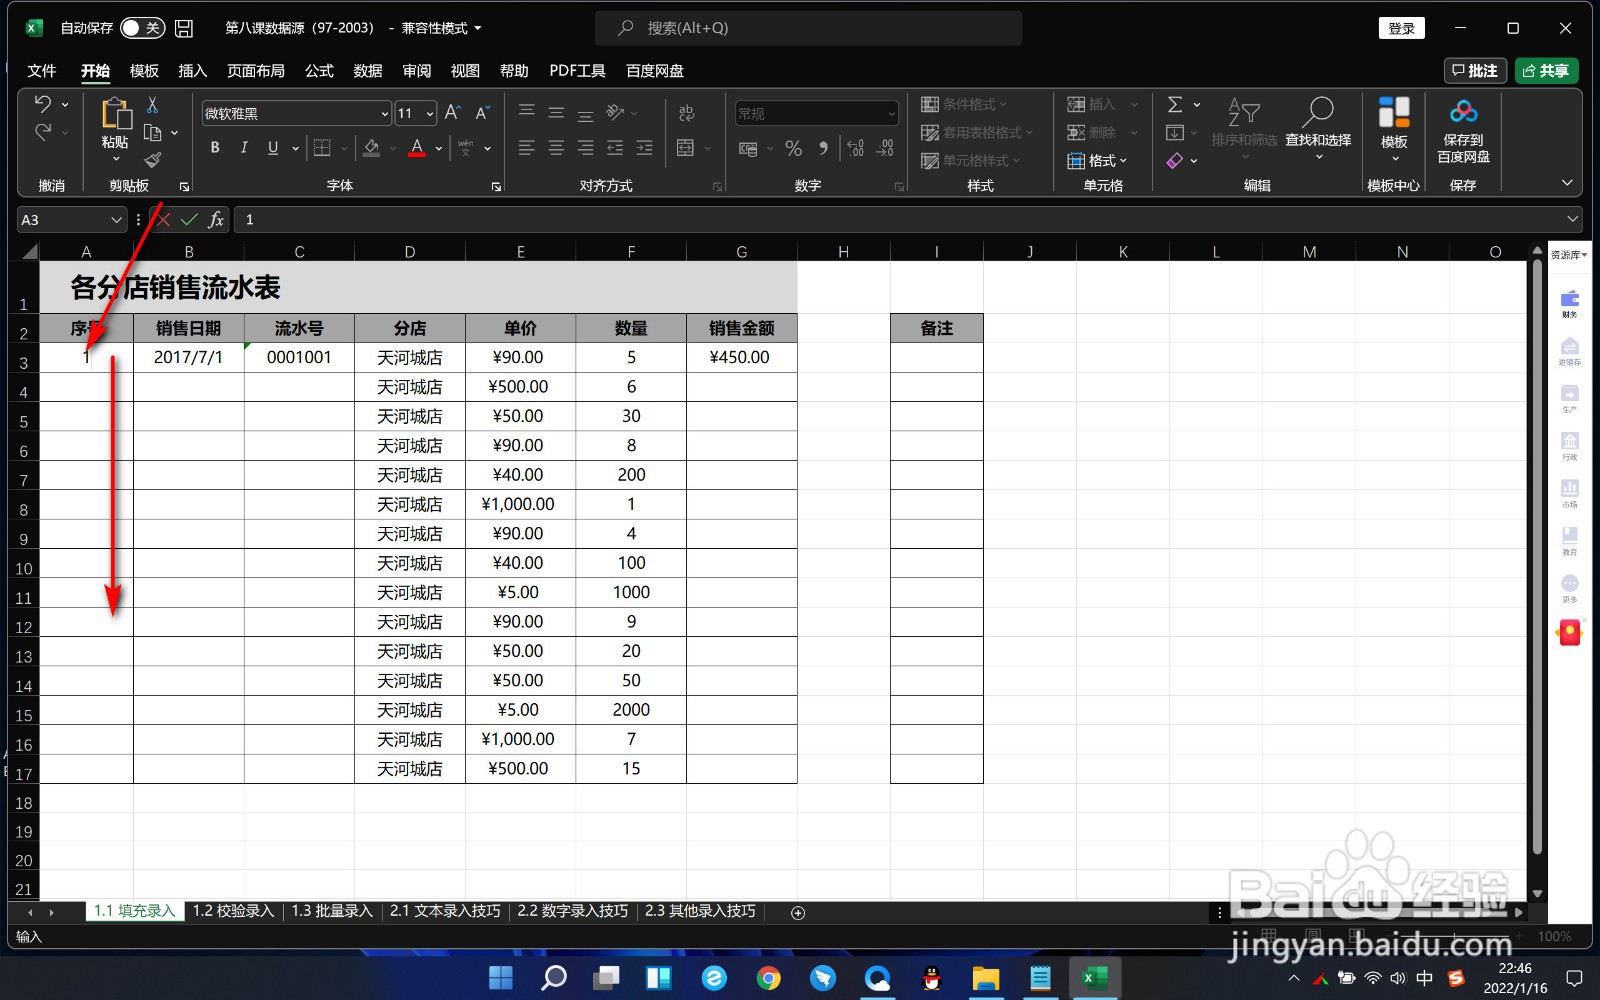Open 单元格样式 cell styles
1600x1000 pixels.
(x=971, y=160)
